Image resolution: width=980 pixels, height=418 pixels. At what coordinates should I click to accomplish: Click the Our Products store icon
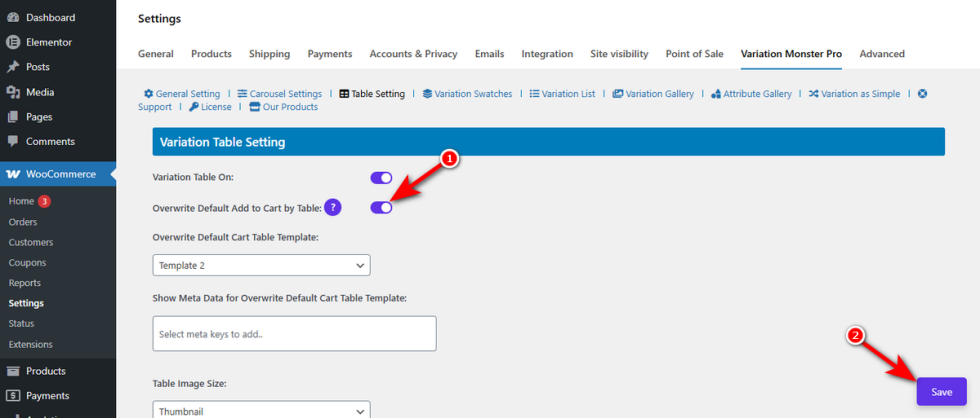click(254, 107)
